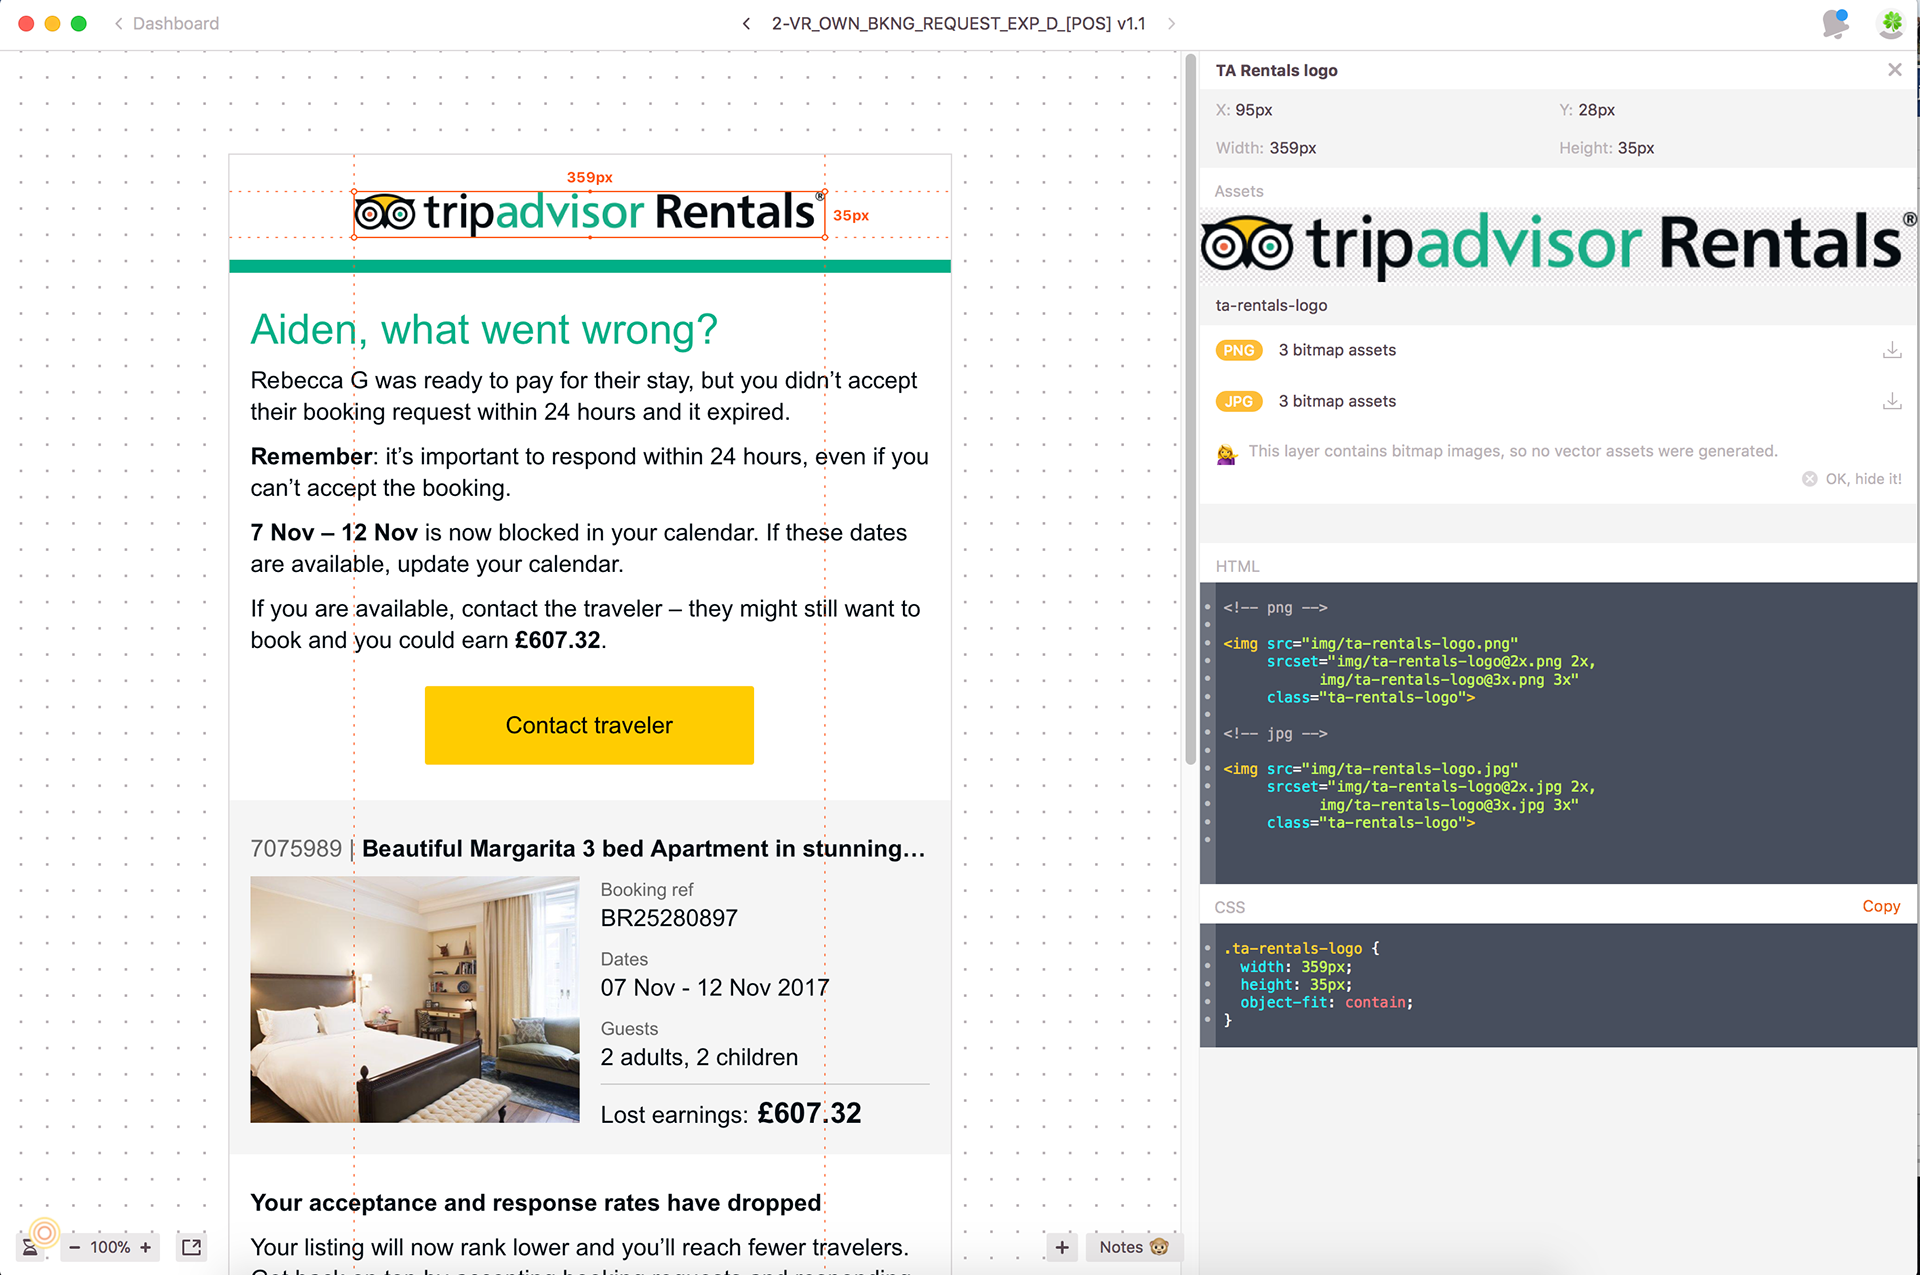Add a new note with plus button

click(x=1062, y=1247)
